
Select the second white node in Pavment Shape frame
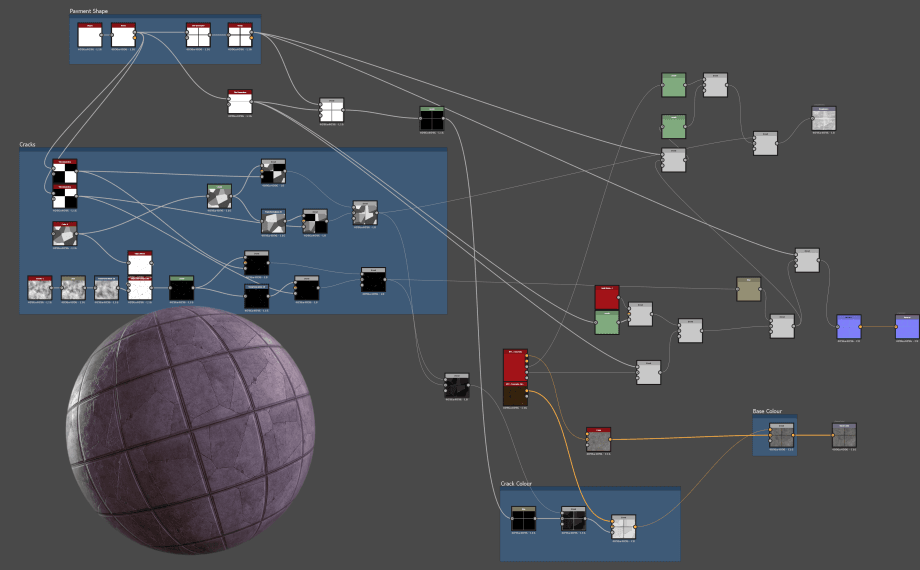tap(123, 35)
